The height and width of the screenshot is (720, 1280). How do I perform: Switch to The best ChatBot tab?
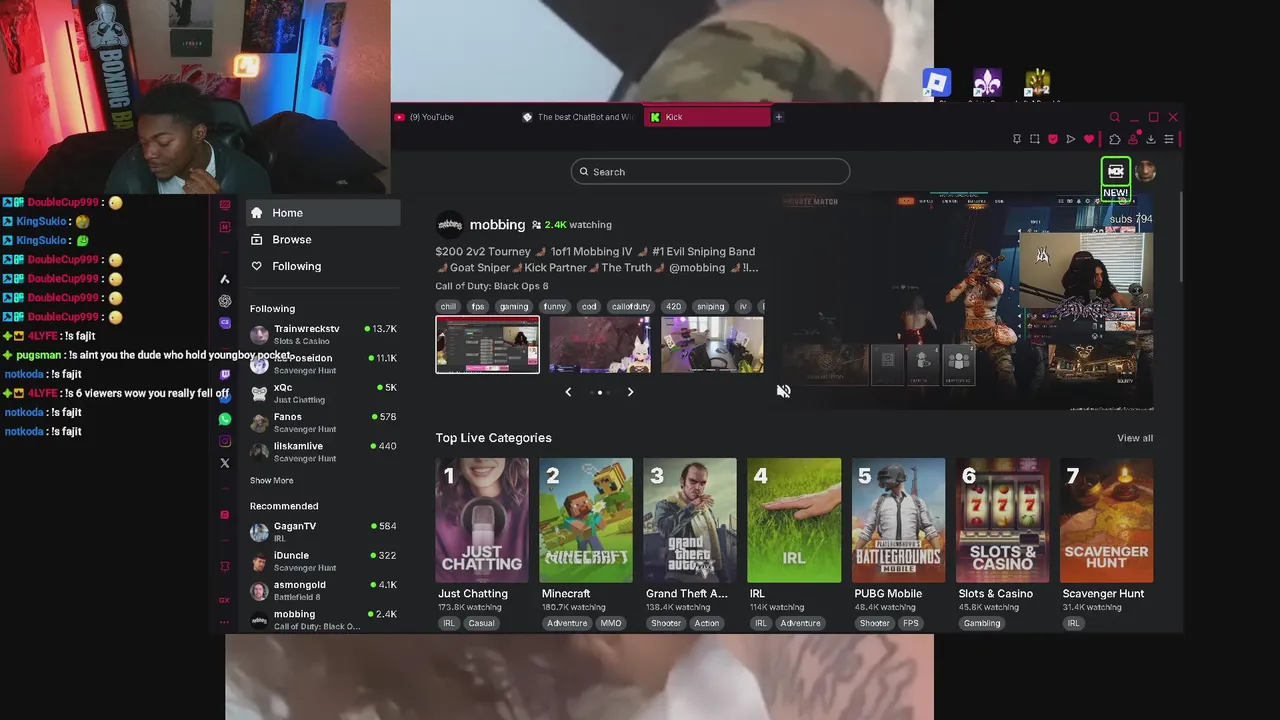click(578, 117)
